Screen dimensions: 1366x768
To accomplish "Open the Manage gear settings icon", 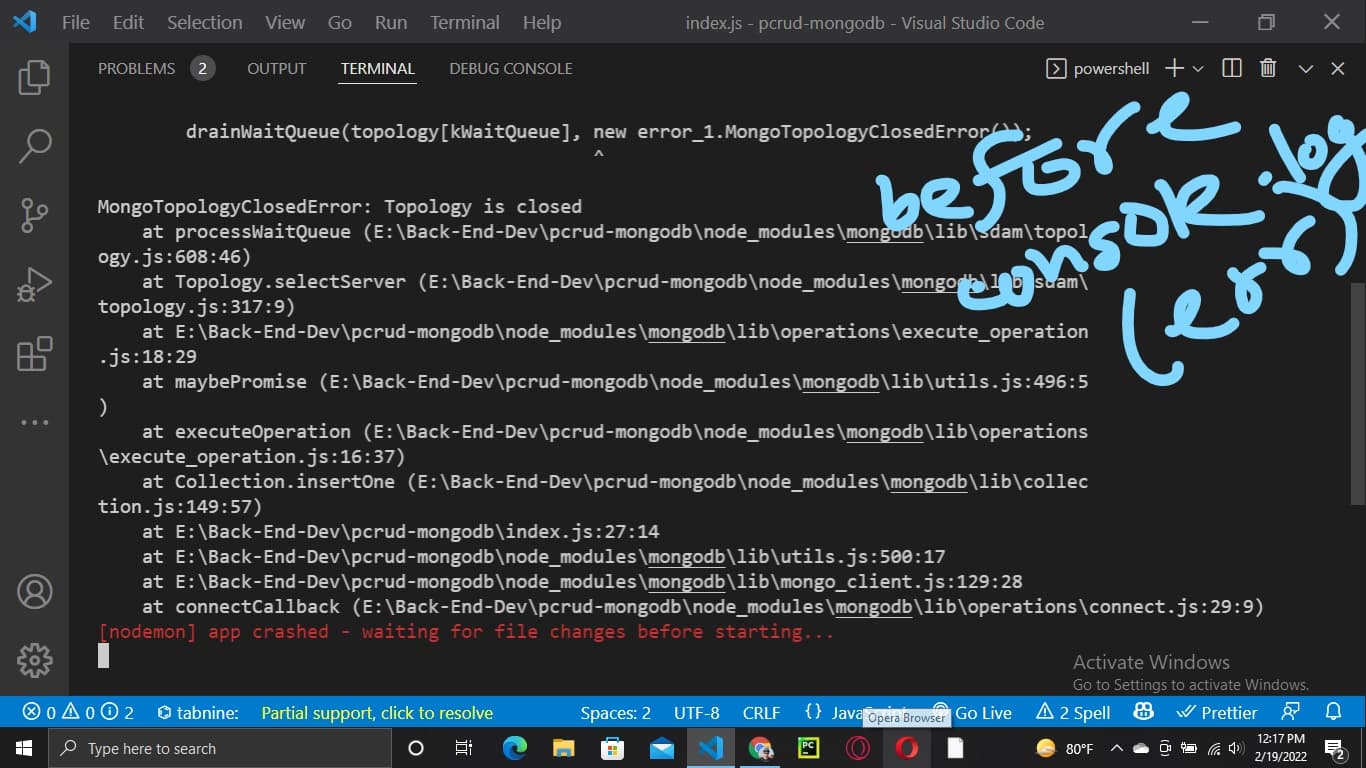I will pos(34,660).
